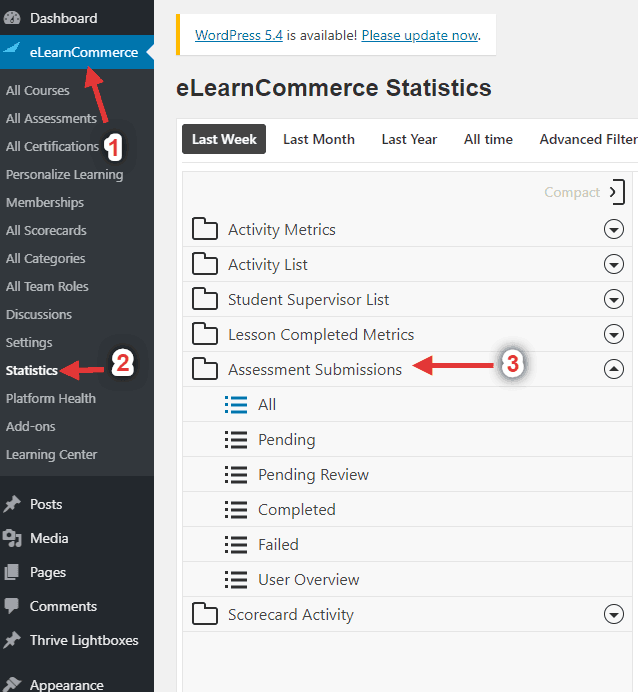Click the Student Supervisor List folder icon
Screen dimensions: 638x692
coord(205,299)
